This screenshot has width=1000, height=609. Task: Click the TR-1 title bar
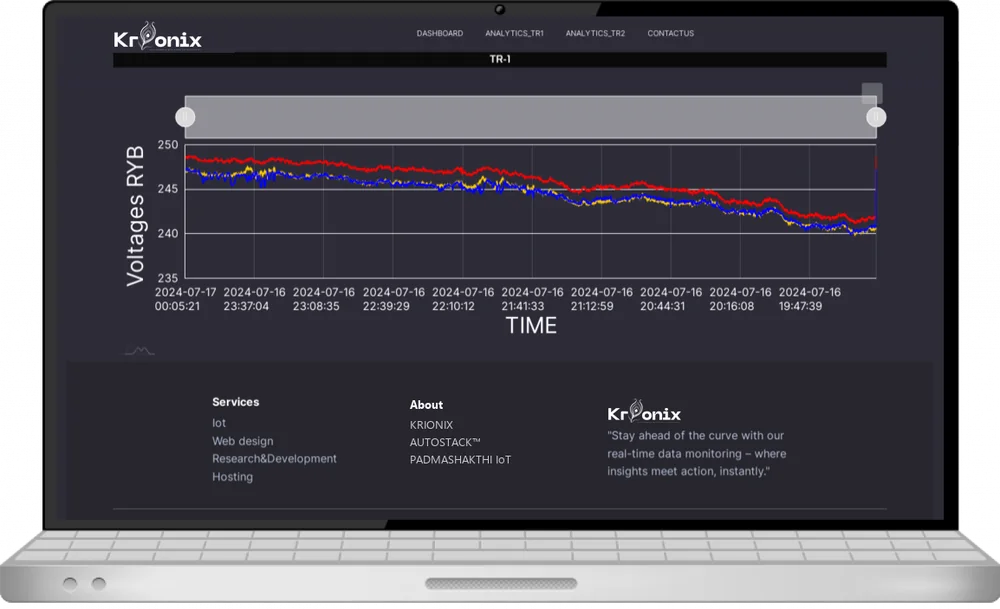coord(500,59)
